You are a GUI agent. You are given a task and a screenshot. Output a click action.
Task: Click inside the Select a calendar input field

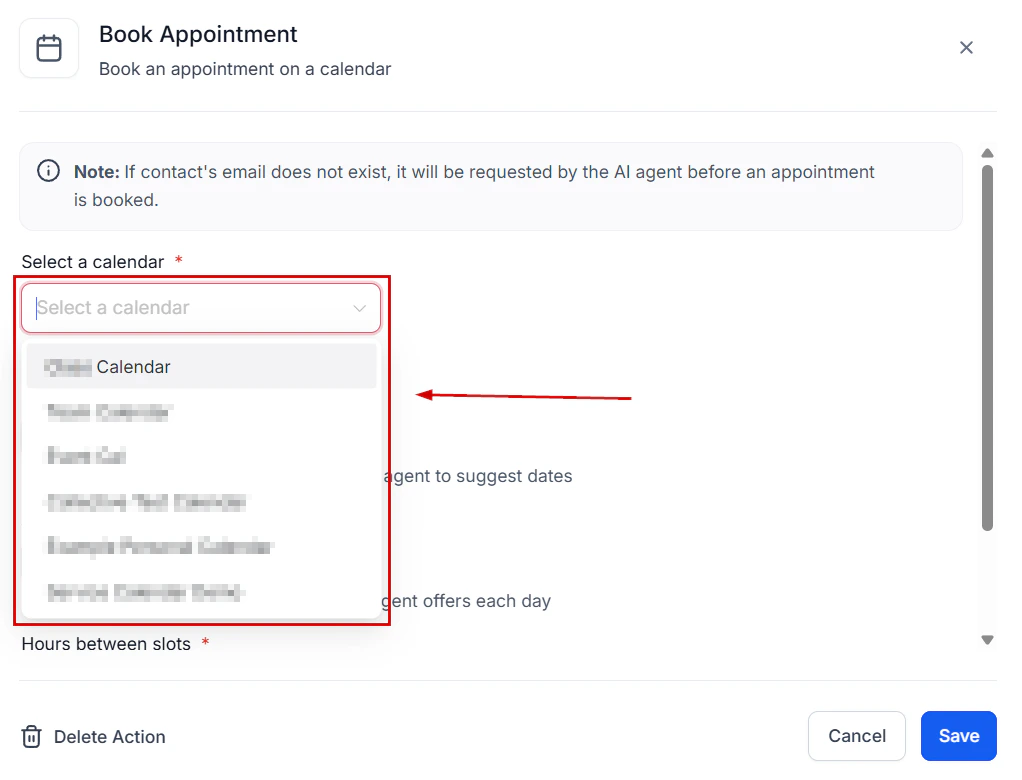pos(180,307)
